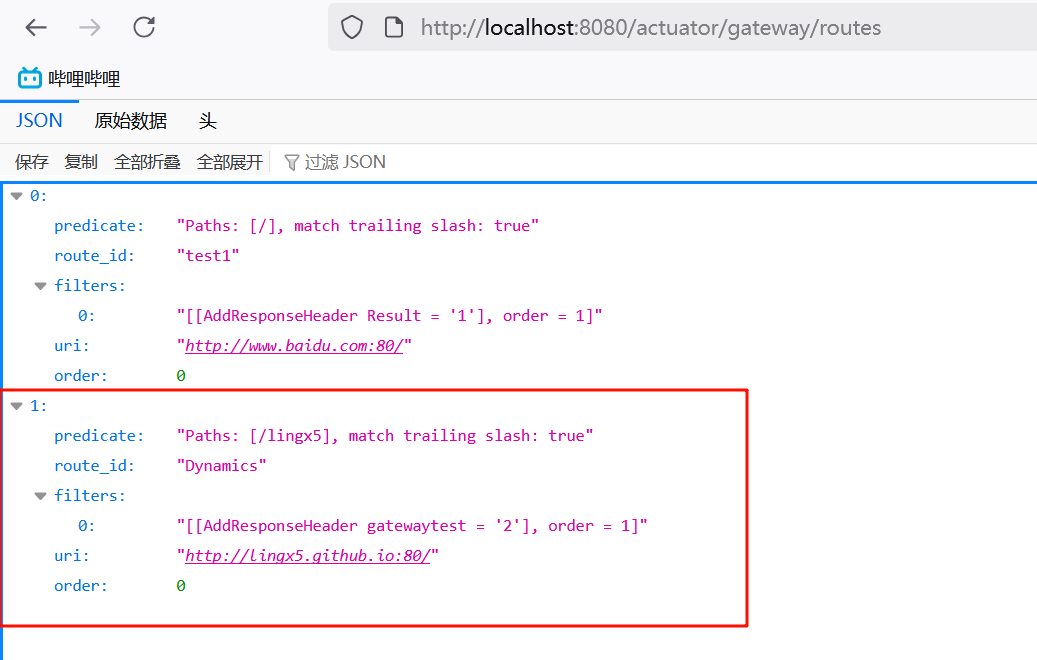Select the AddResponseHeader gatewaytest filter value

pyautogui.click(x=412, y=526)
